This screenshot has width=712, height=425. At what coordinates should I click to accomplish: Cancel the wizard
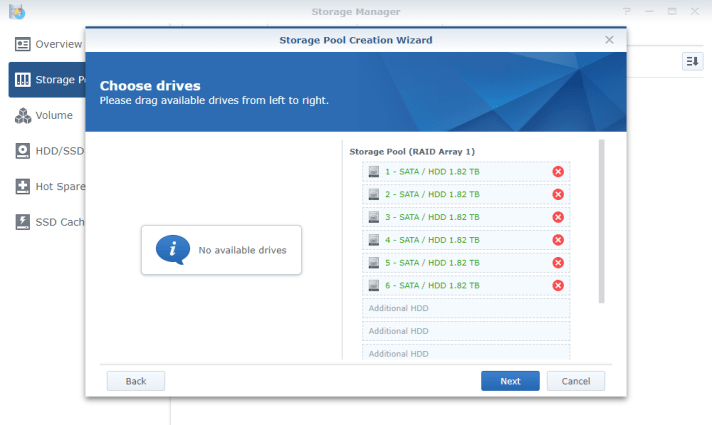[x=575, y=381]
